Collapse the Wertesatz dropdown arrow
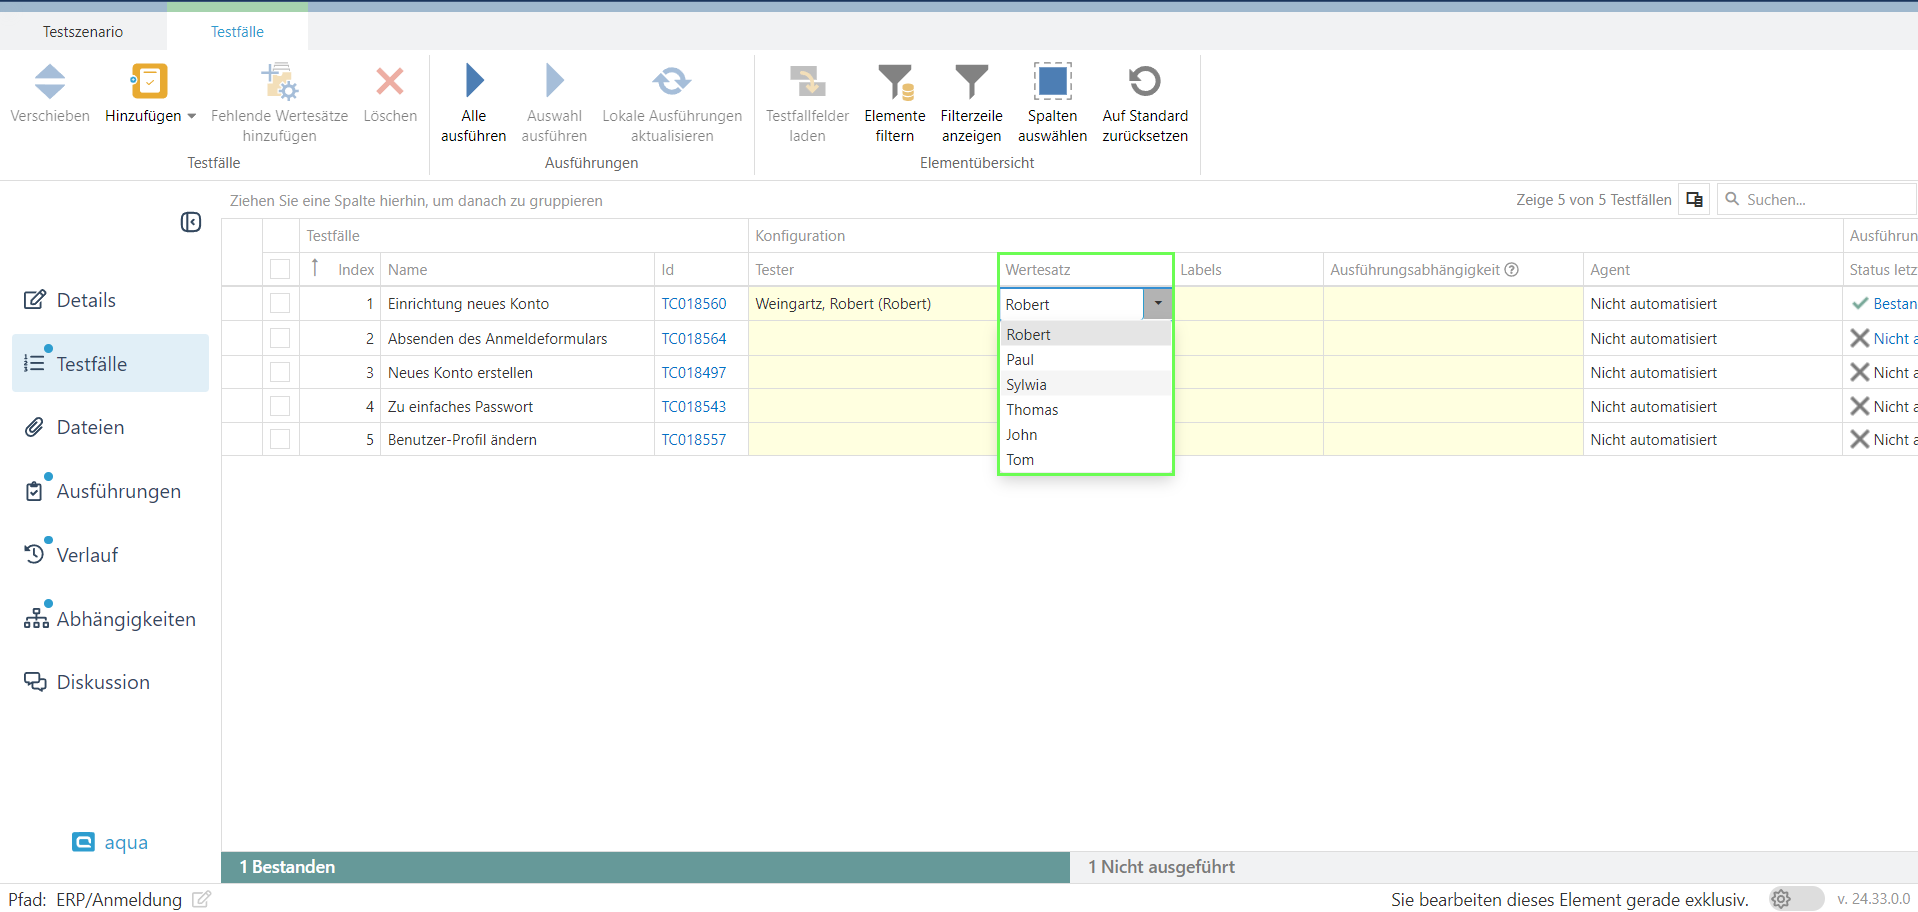 pos(1157,304)
